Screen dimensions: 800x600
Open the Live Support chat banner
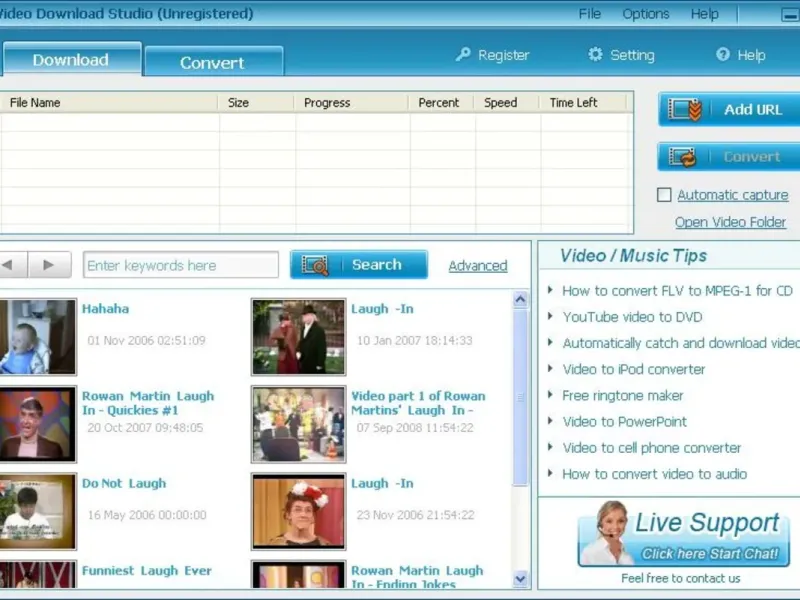(x=683, y=534)
